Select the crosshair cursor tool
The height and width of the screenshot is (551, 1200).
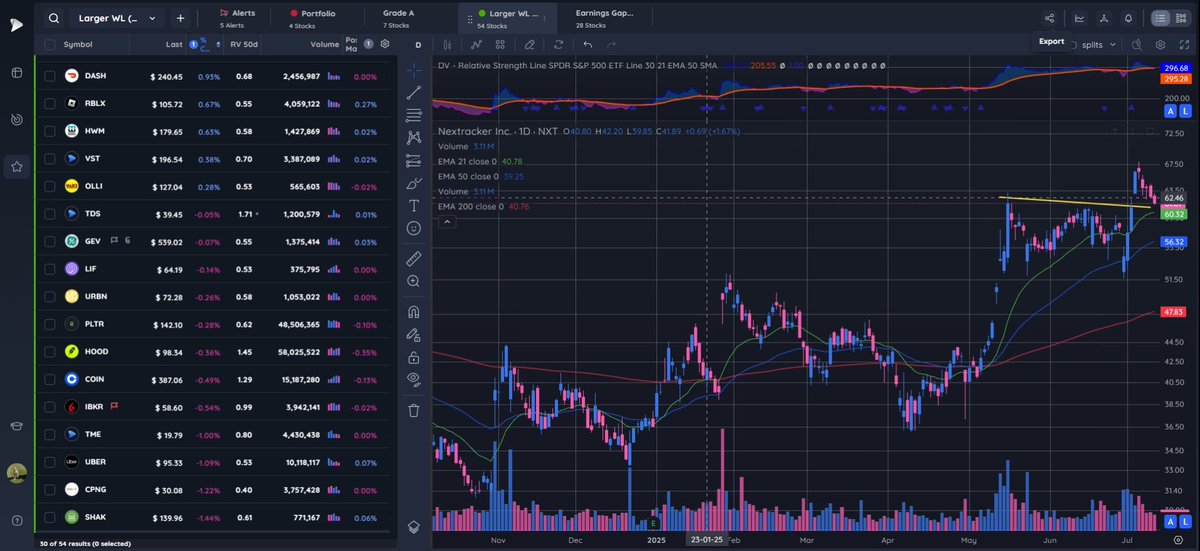tap(414, 70)
